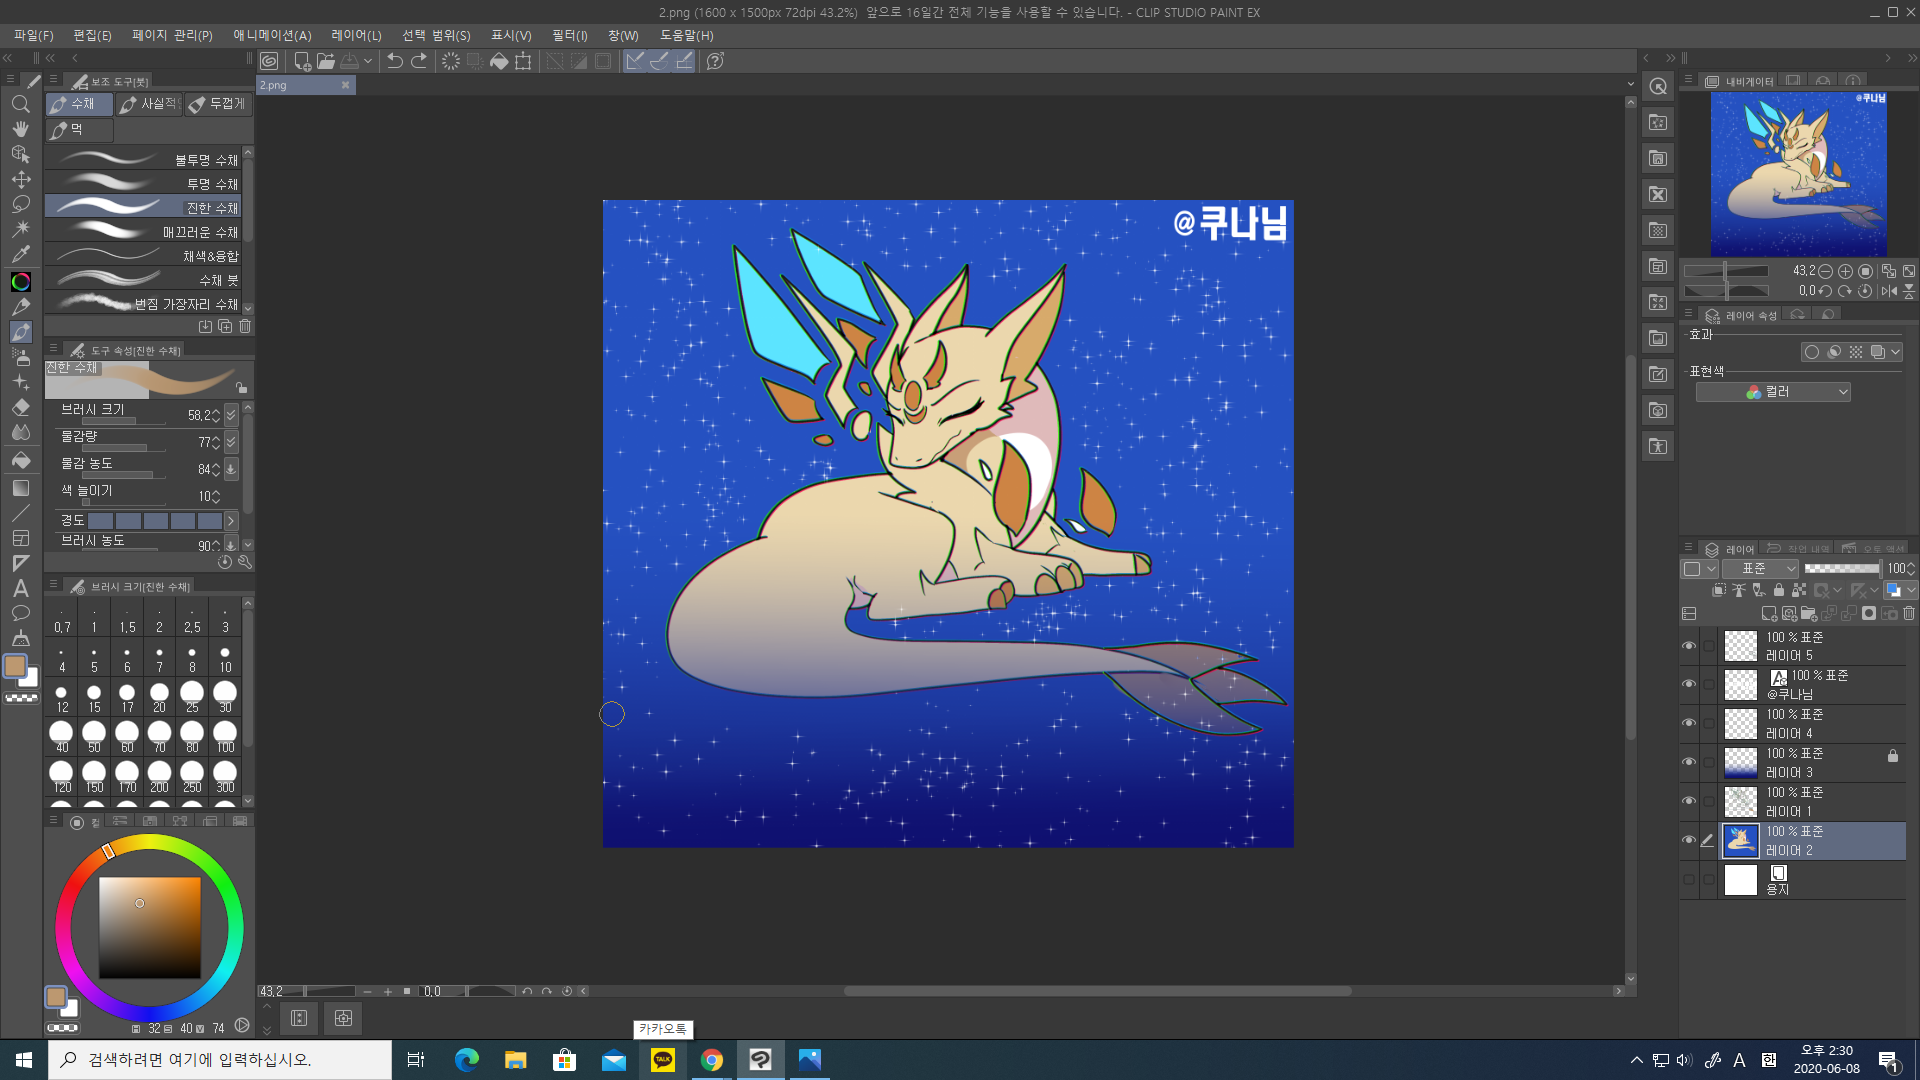Hide layer 레이어 3 with eye icon
This screenshot has width=1920, height=1080.
(x=1689, y=762)
